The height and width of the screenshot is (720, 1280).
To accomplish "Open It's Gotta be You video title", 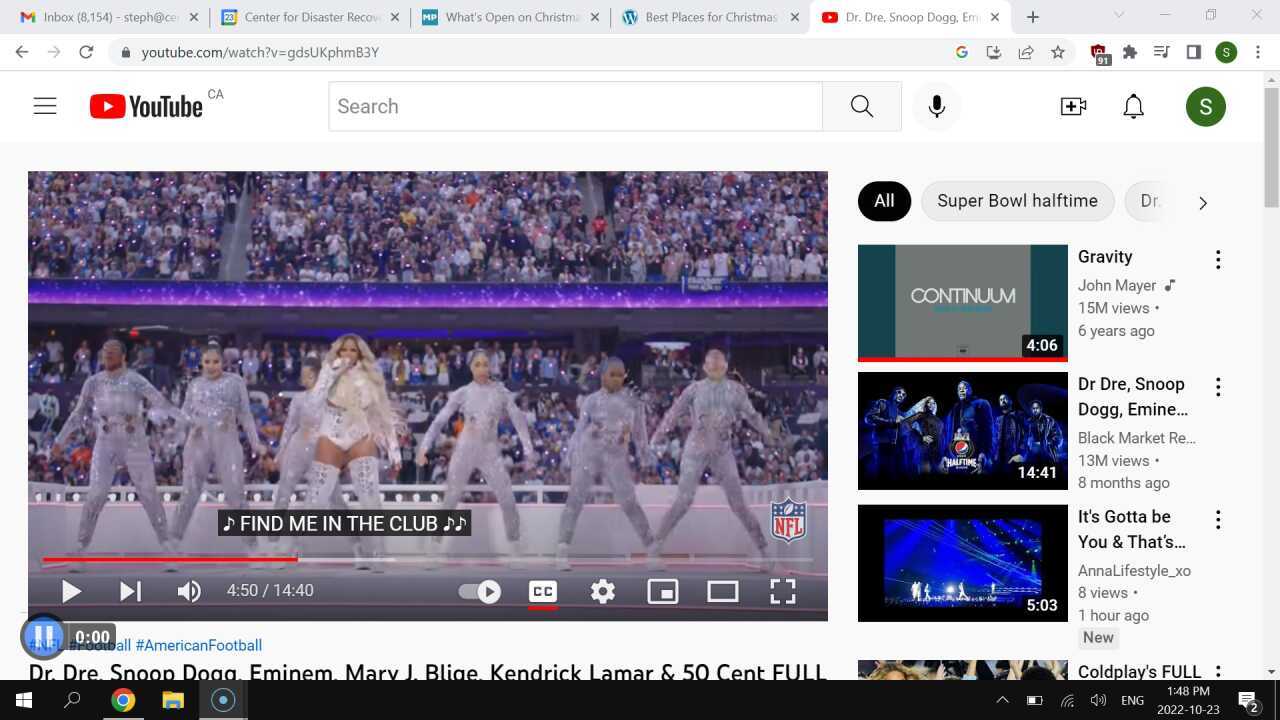I will point(1132,529).
